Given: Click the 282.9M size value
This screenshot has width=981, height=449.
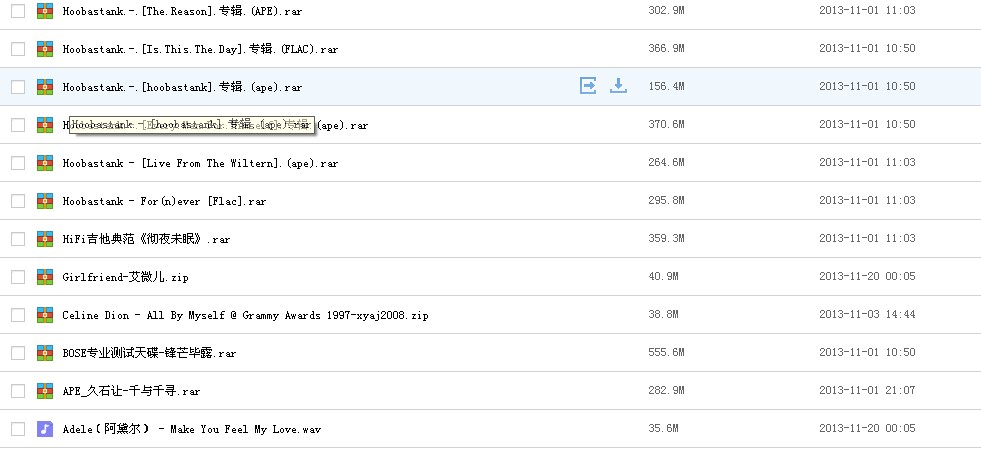Looking at the screenshot, I should pyautogui.click(x=666, y=390).
